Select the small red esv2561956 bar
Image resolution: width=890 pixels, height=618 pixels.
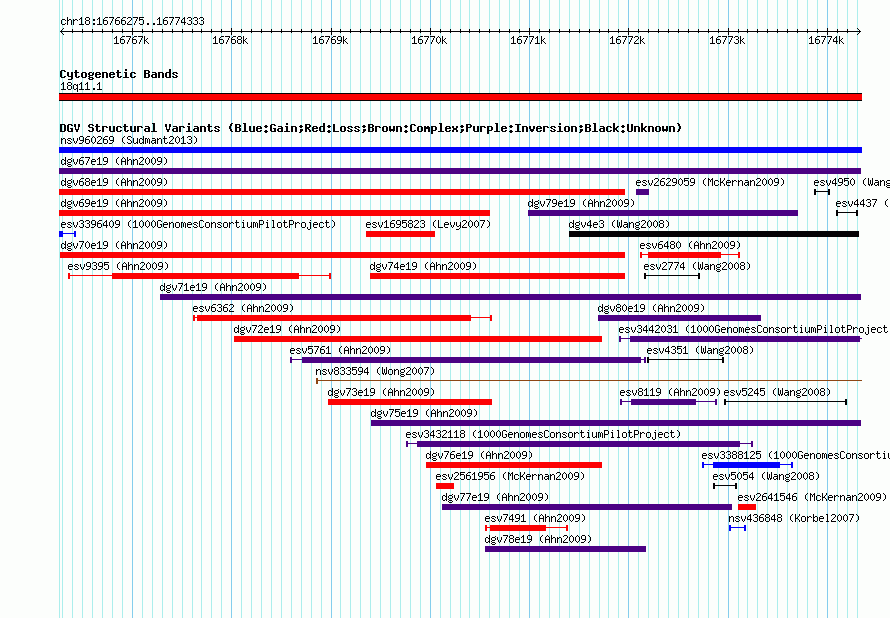[445, 486]
